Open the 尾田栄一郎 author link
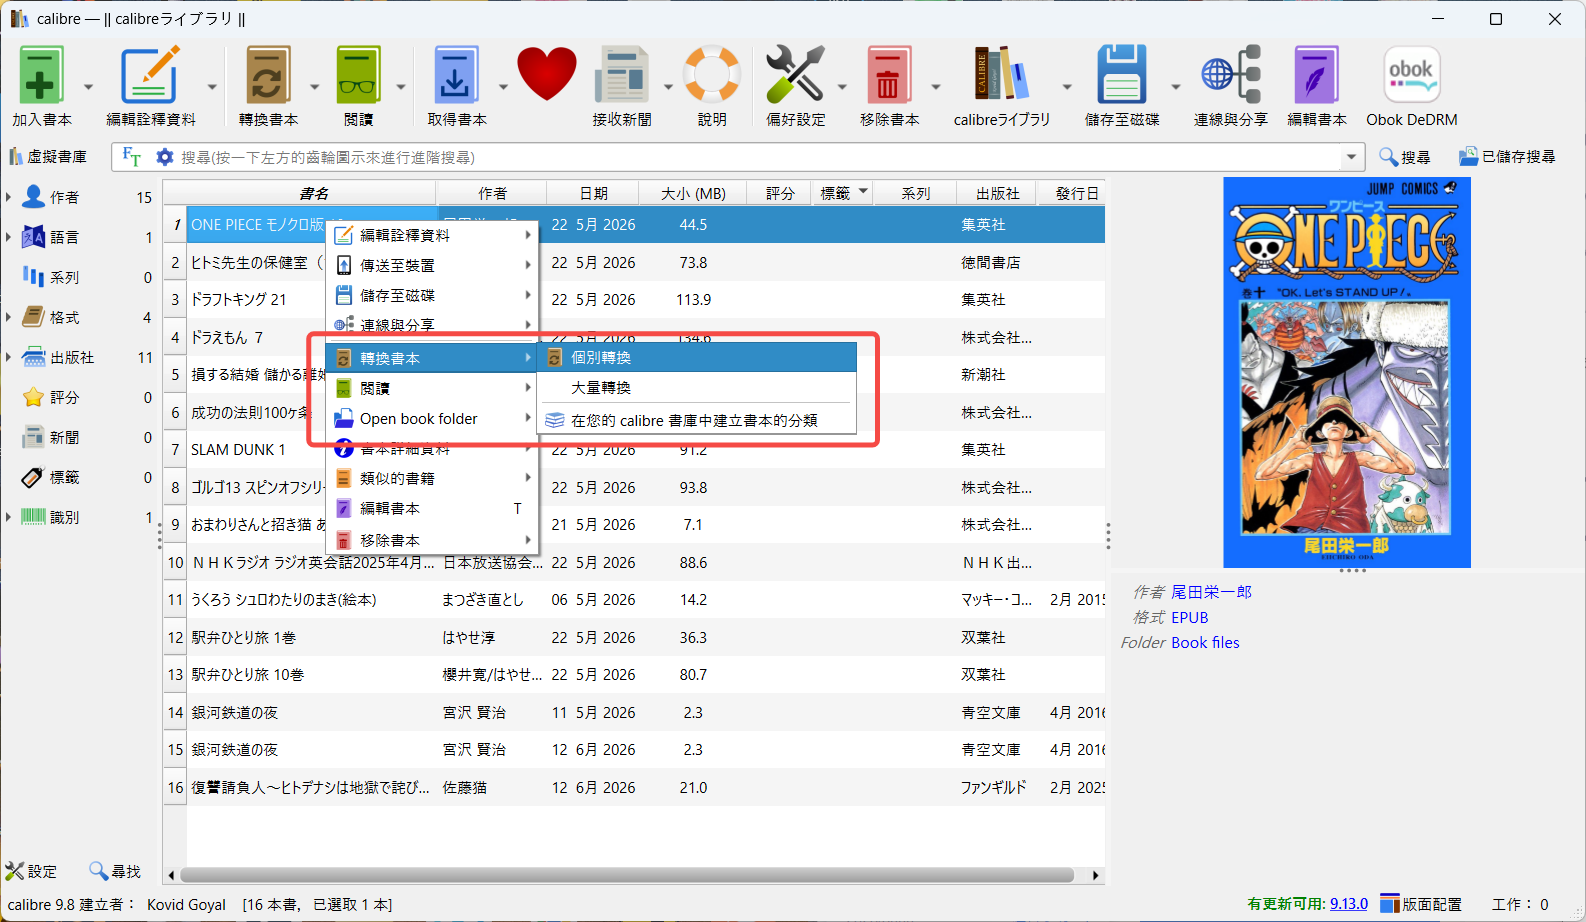The height and width of the screenshot is (922, 1586). click(1211, 592)
